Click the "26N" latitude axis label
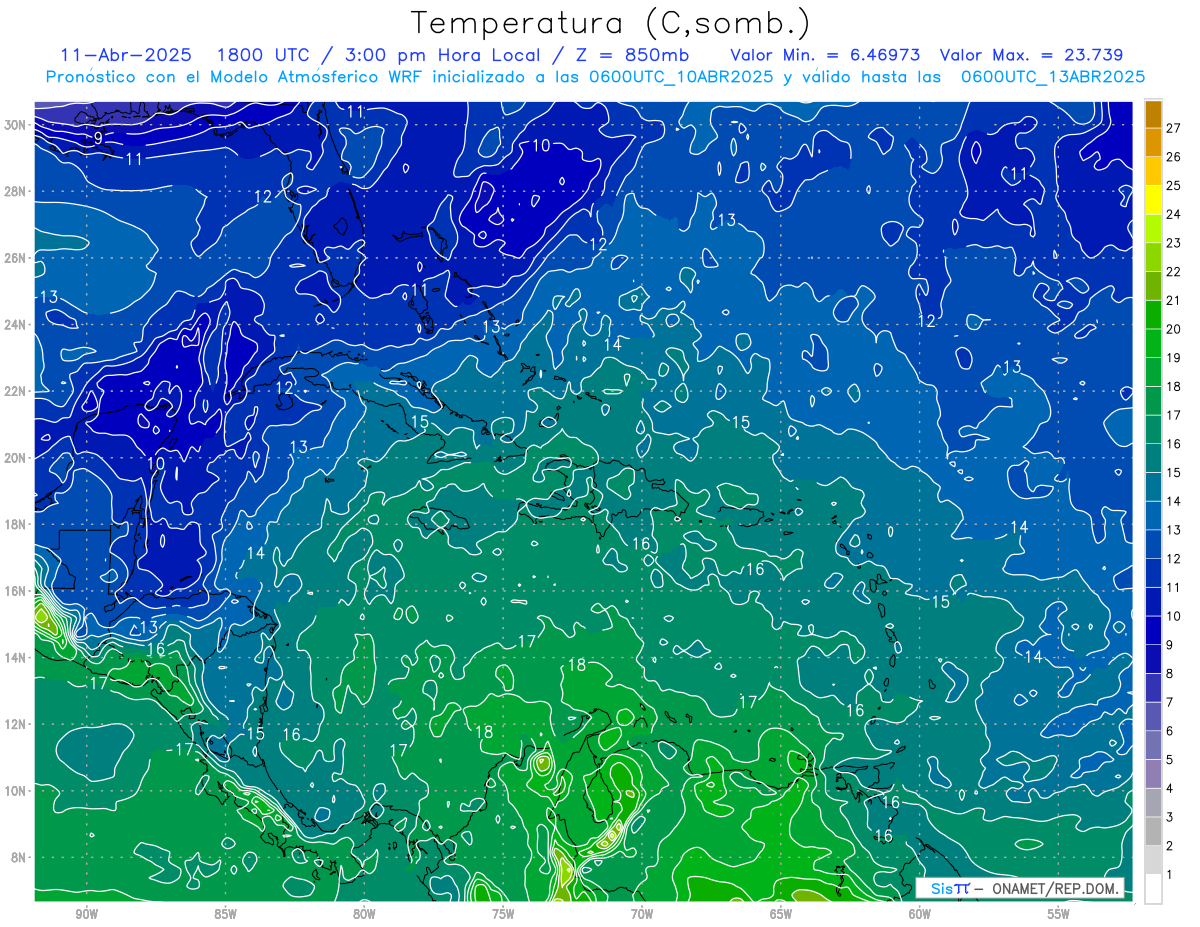The width and height of the screenshot is (1200, 927). pos(15,258)
